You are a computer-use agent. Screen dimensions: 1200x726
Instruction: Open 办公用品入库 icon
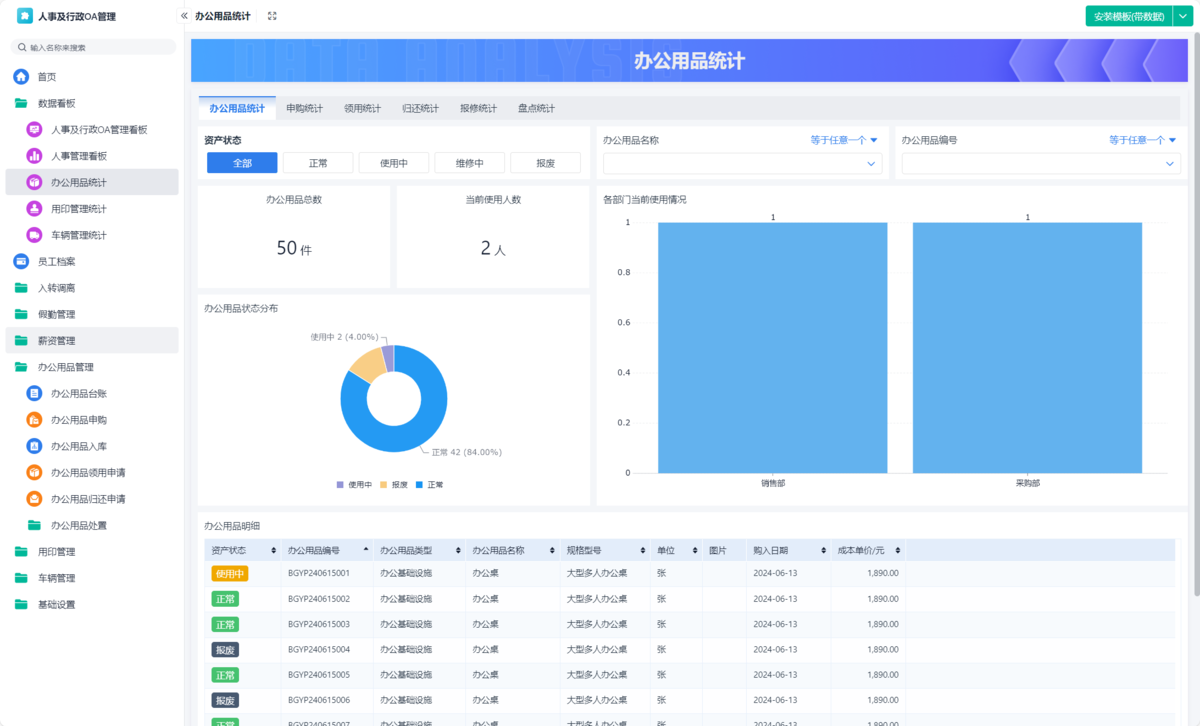click(x=34, y=446)
